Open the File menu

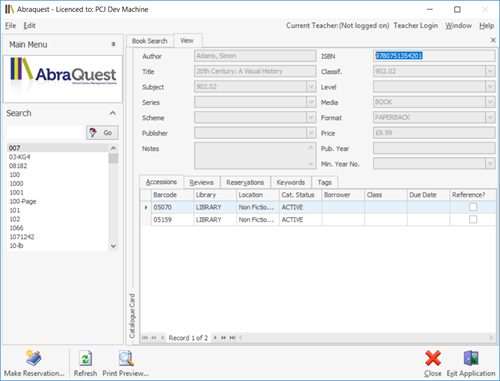coord(10,25)
